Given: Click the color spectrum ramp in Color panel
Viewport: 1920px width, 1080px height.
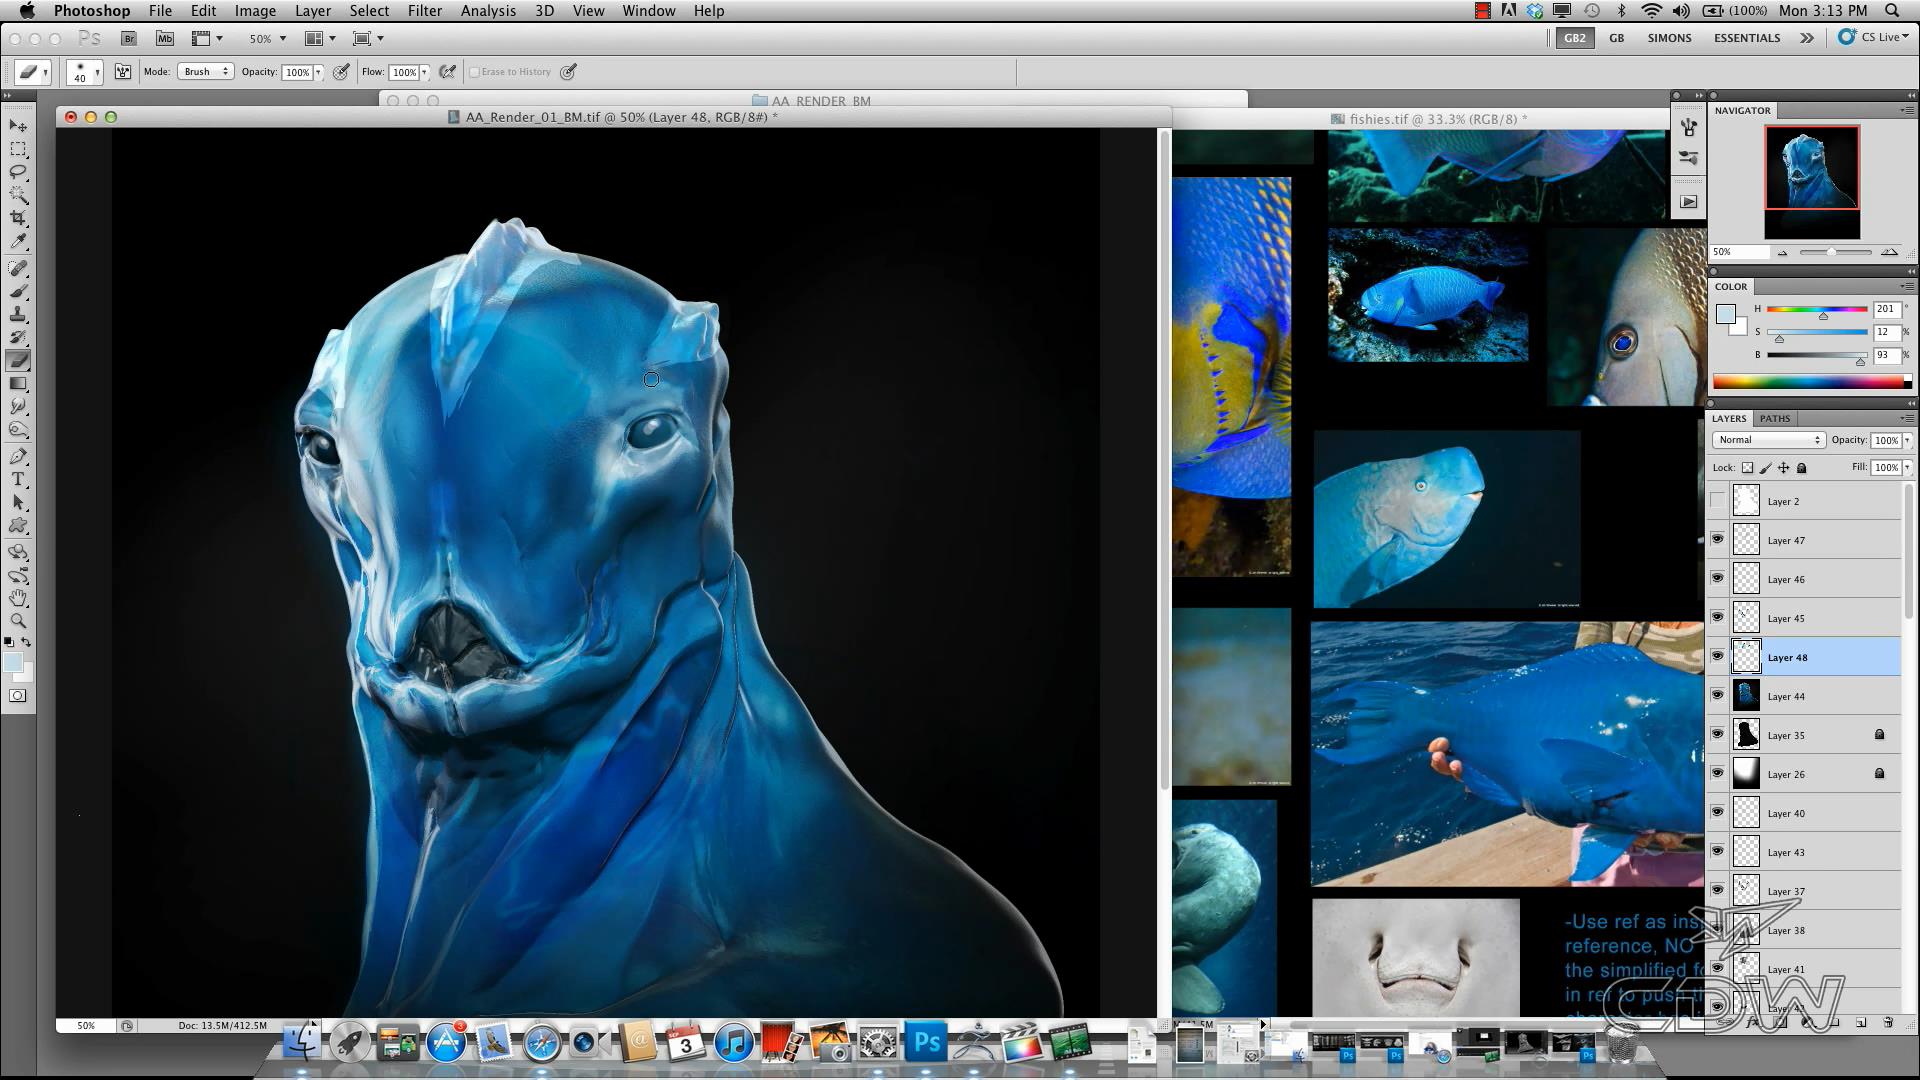Looking at the screenshot, I should point(1811,381).
